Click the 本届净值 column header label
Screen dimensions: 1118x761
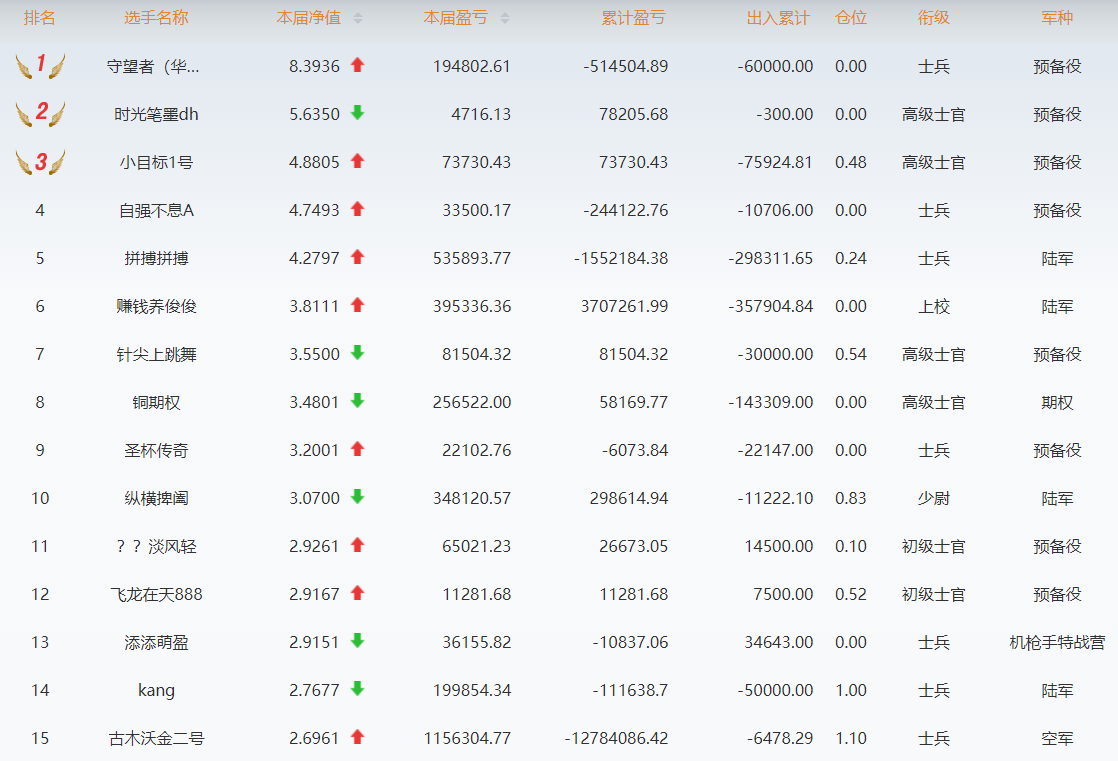tap(309, 18)
